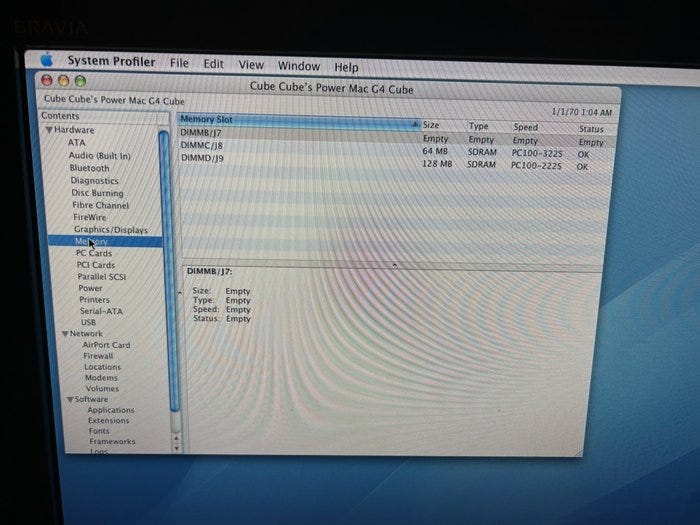700x525 pixels.
Task: Click the Network category label
Action: tap(86, 333)
